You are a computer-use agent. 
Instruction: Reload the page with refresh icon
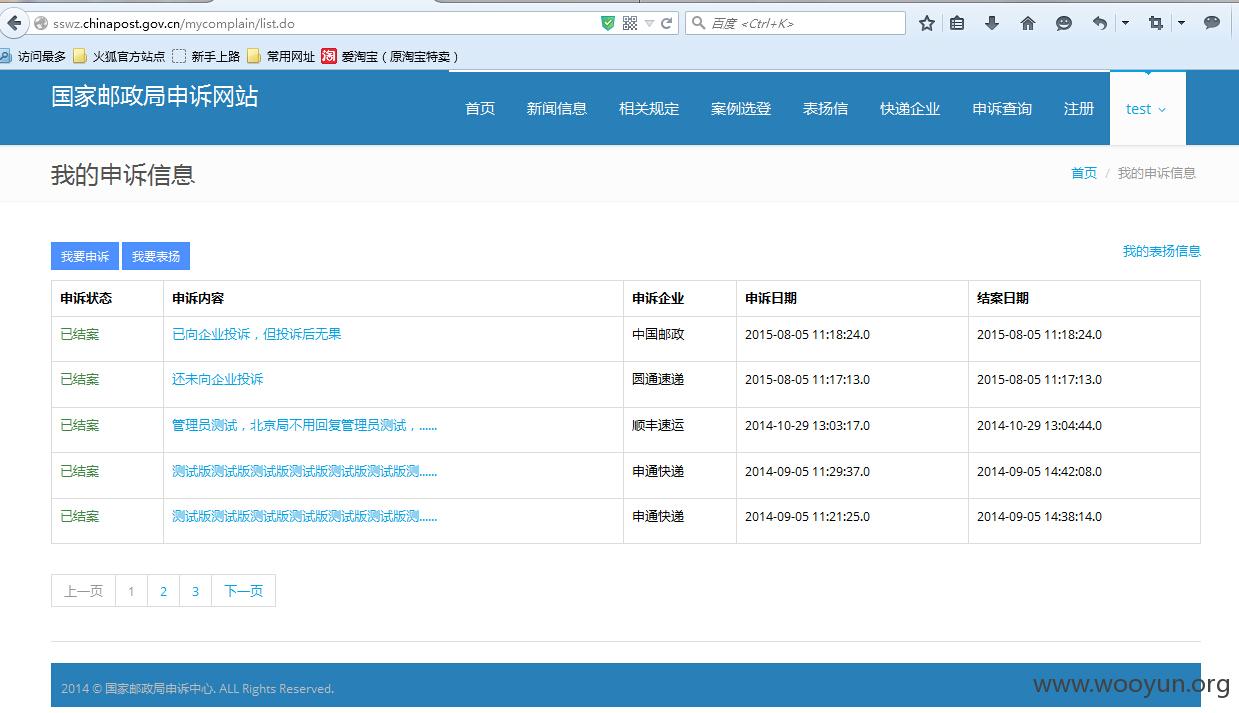[x=667, y=23]
